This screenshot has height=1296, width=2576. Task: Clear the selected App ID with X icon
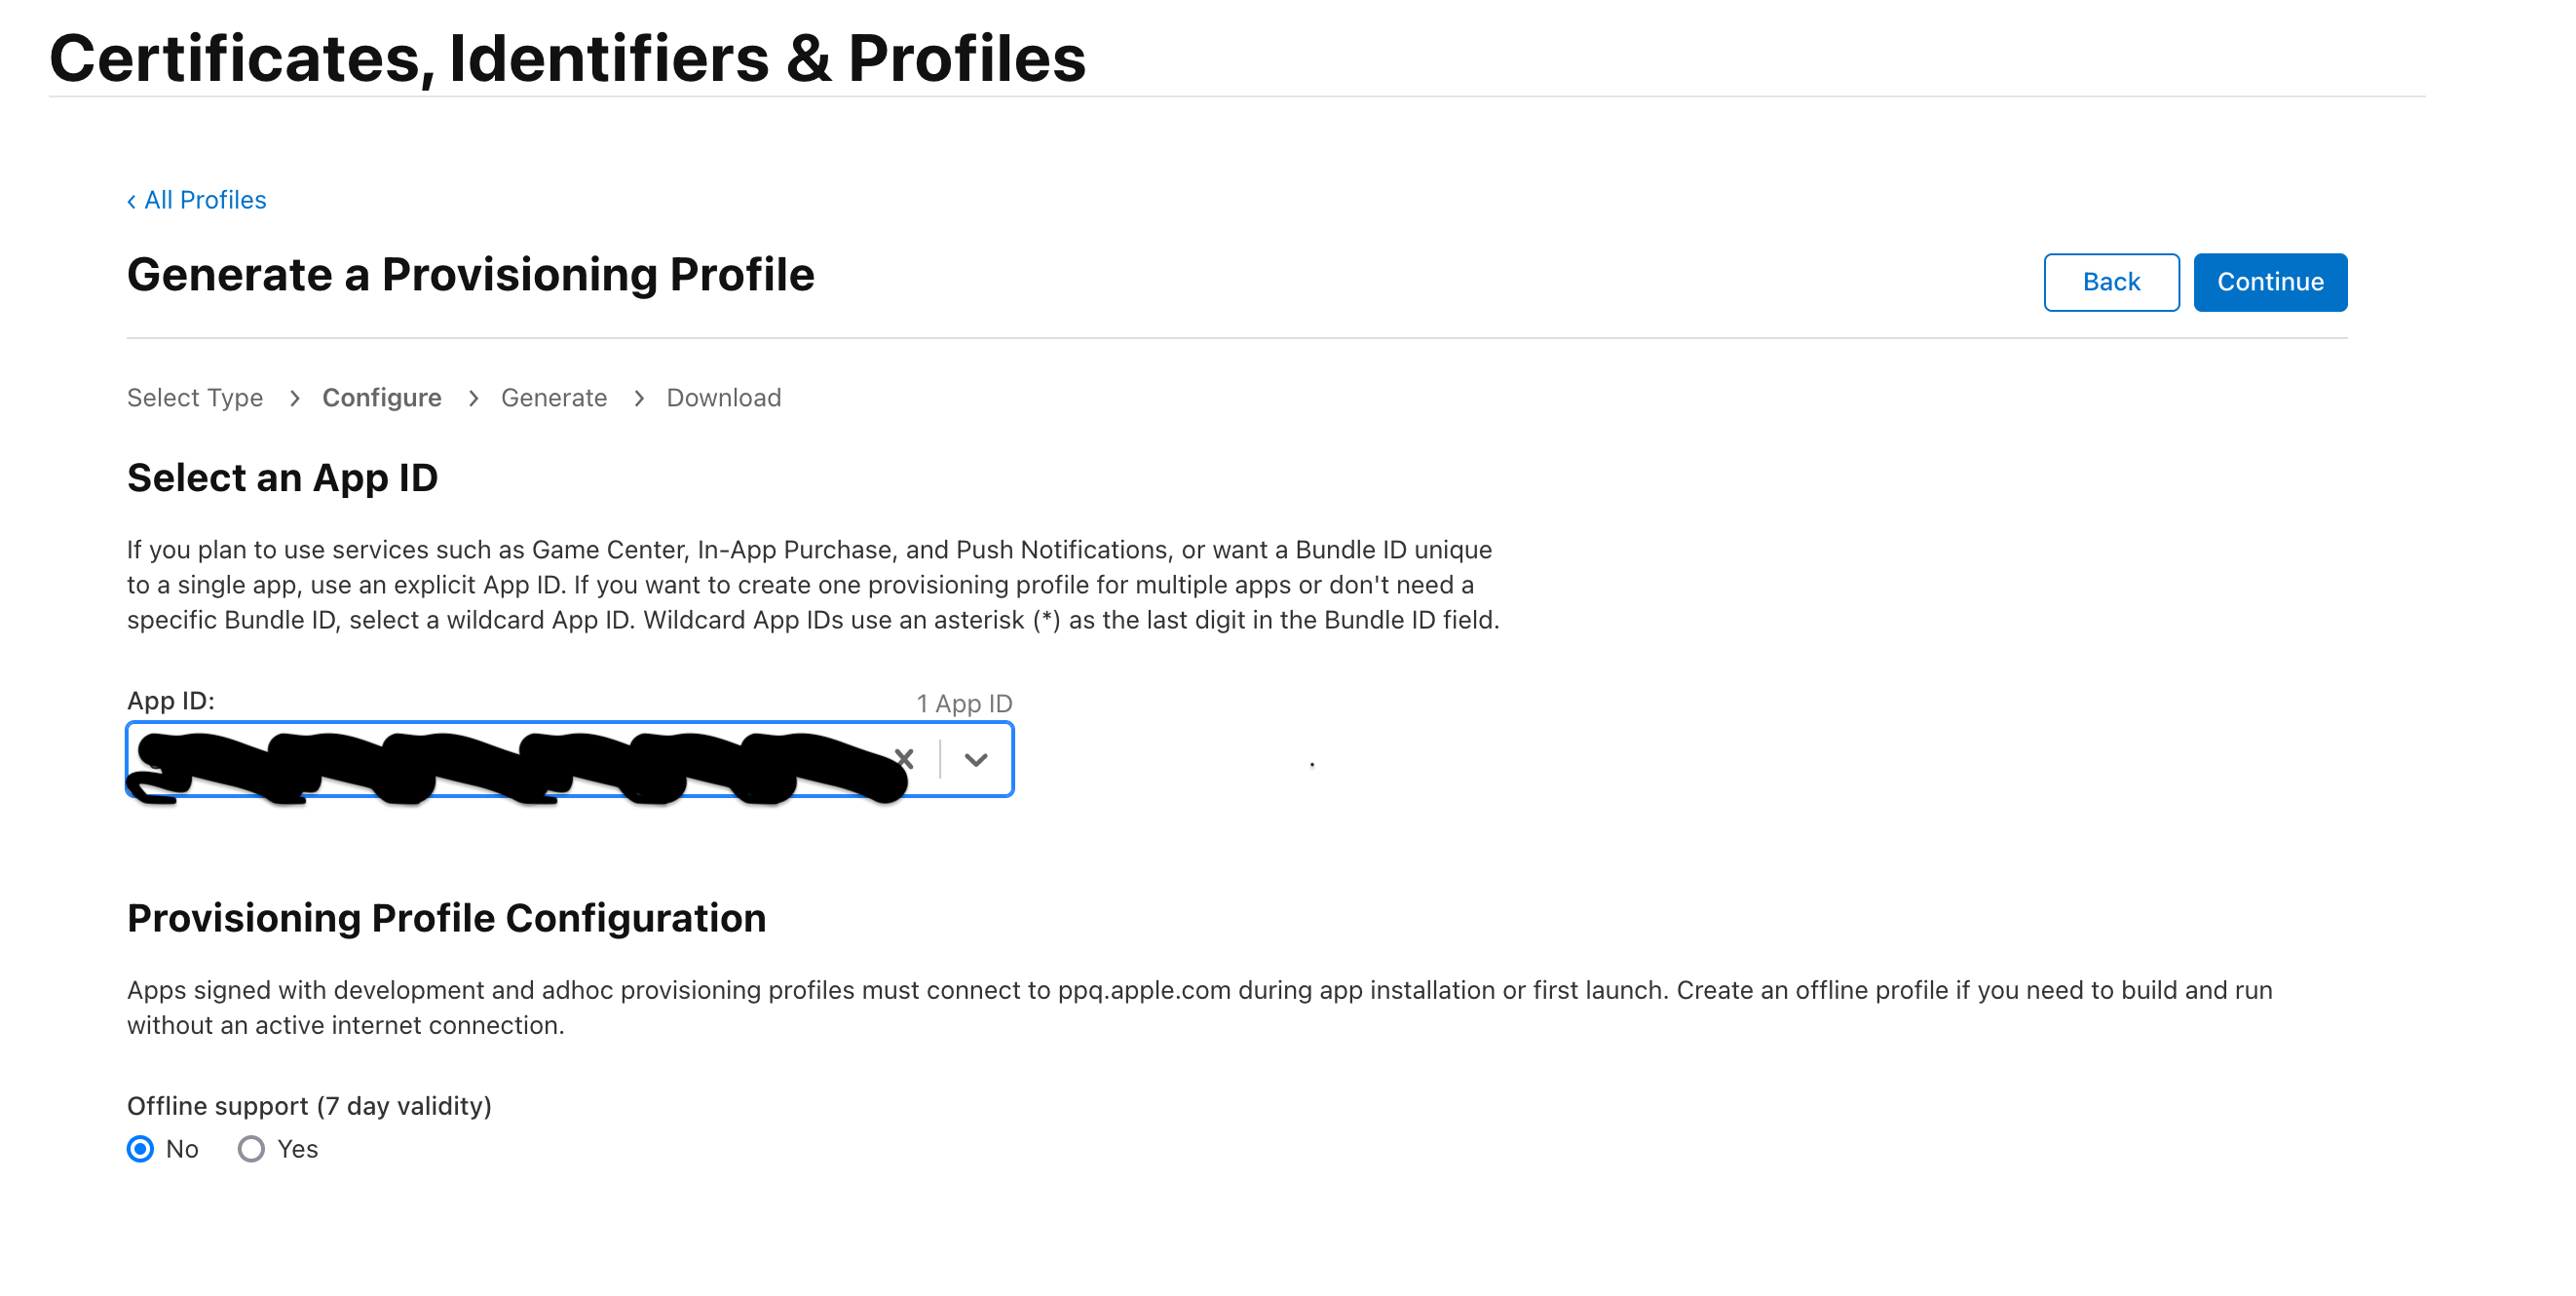[x=905, y=759]
